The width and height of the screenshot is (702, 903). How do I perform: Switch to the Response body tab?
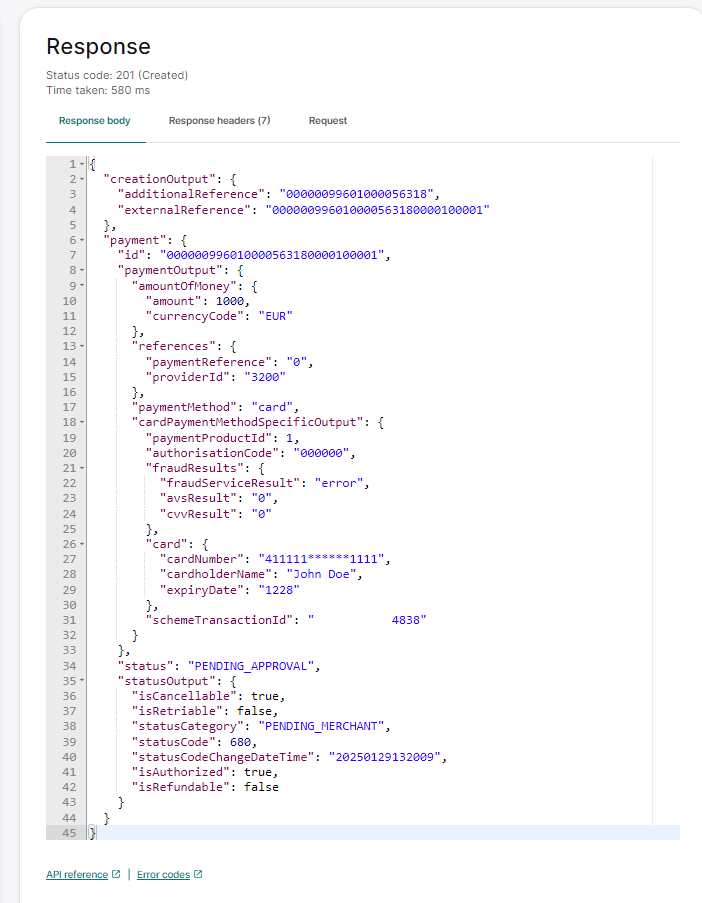coord(94,121)
